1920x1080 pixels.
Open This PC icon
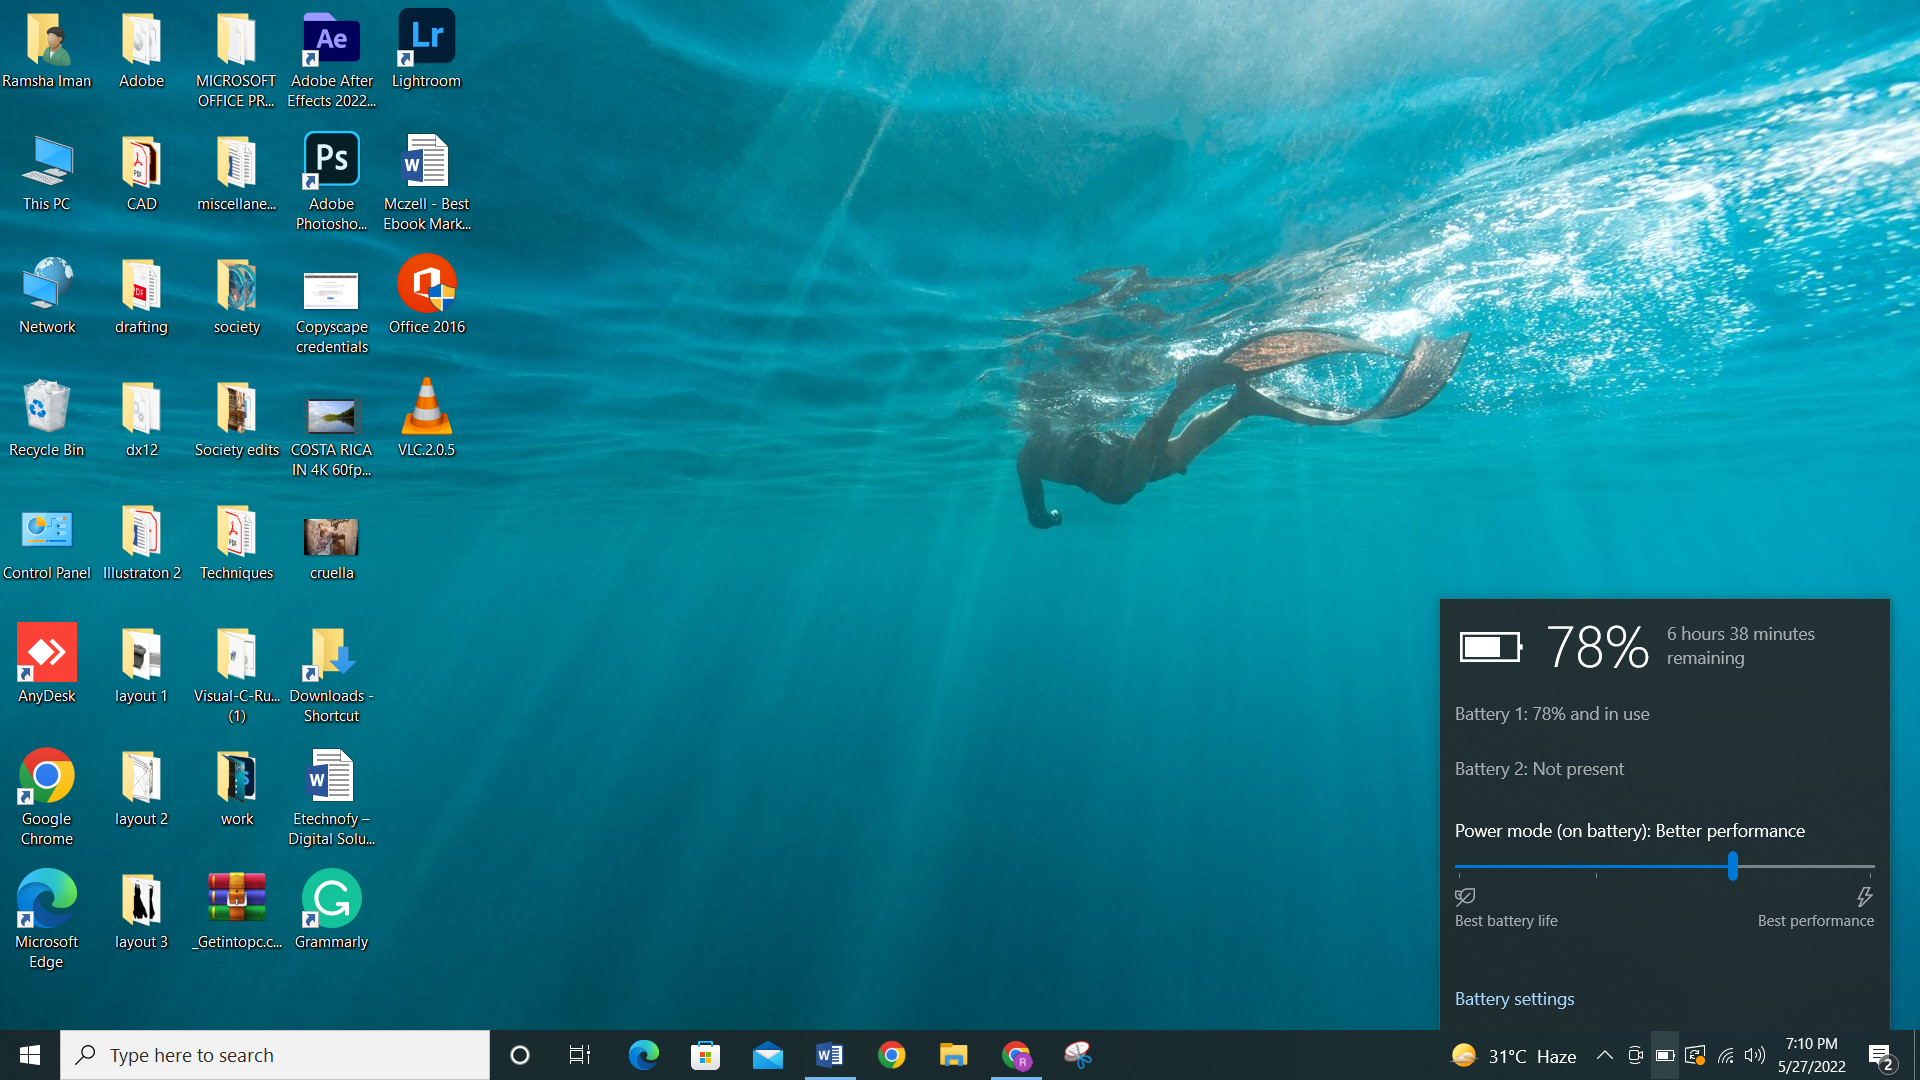pyautogui.click(x=47, y=173)
